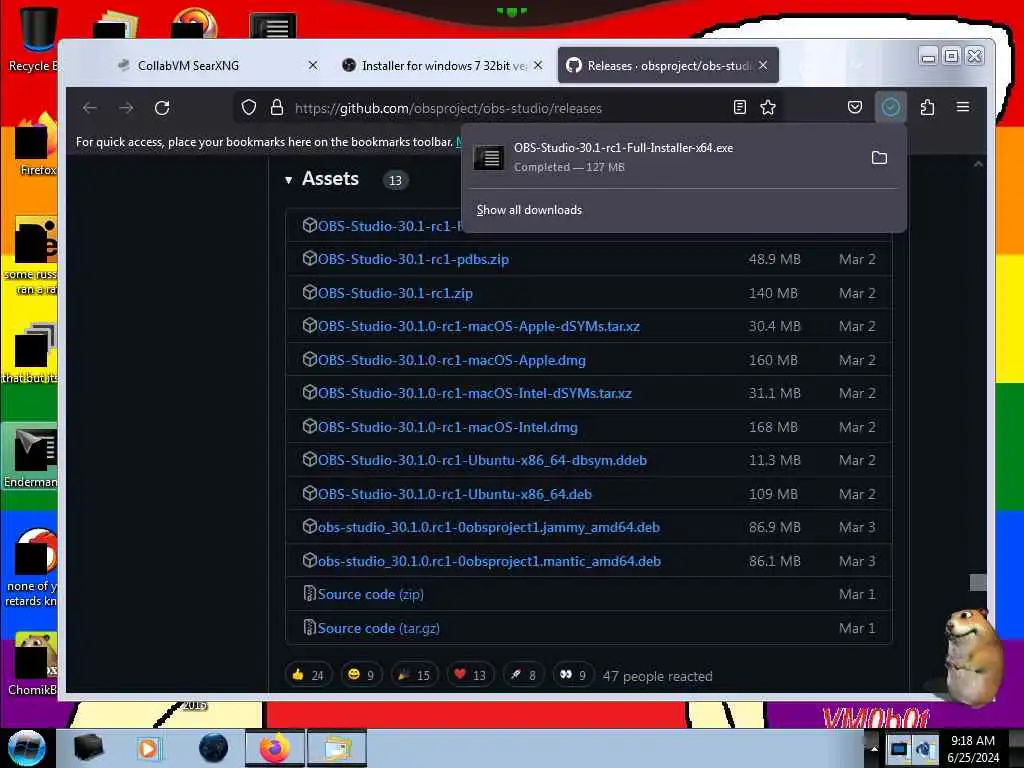Click the network icon in system tray

(899, 748)
